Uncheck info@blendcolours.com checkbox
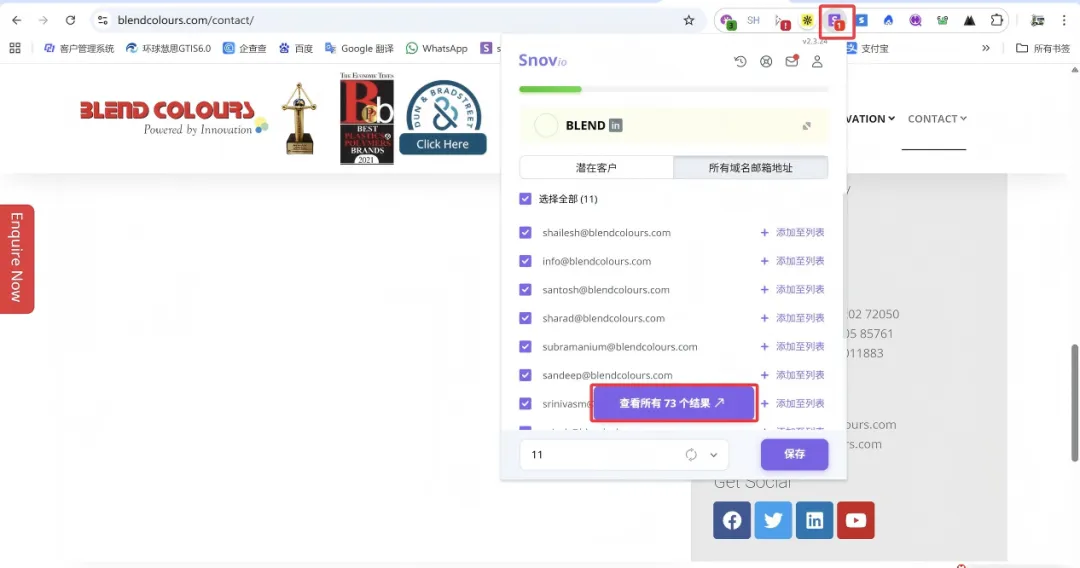The width and height of the screenshot is (1080, 568). pyautogui.click(x=525, y=261)
